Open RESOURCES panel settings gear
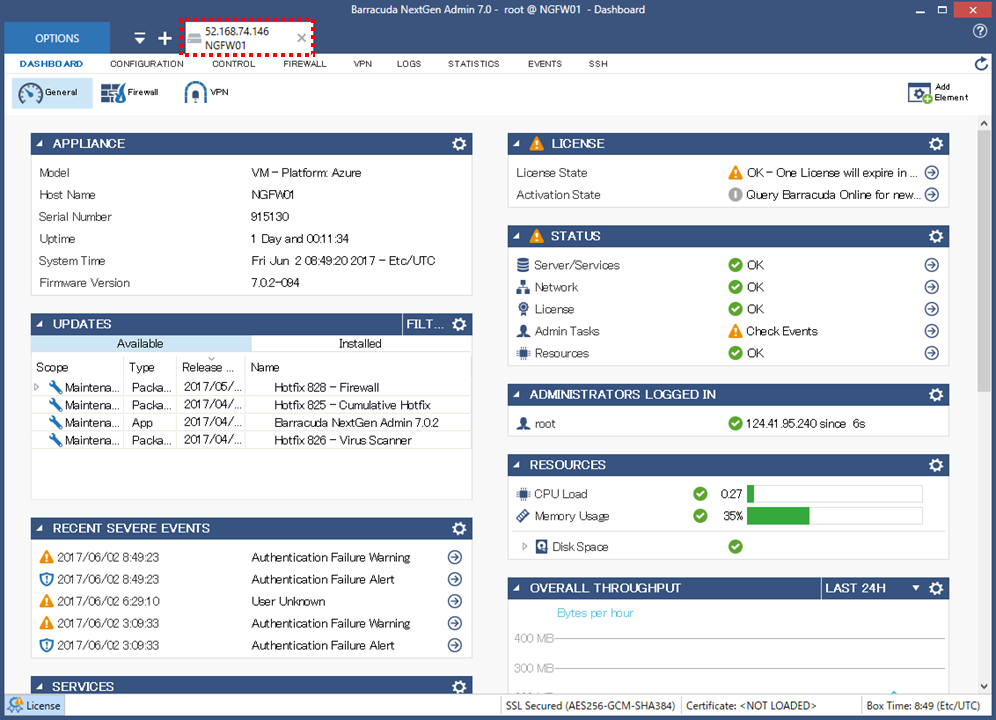Viewport: 996px width, 720px height. [x=936, y=465]
